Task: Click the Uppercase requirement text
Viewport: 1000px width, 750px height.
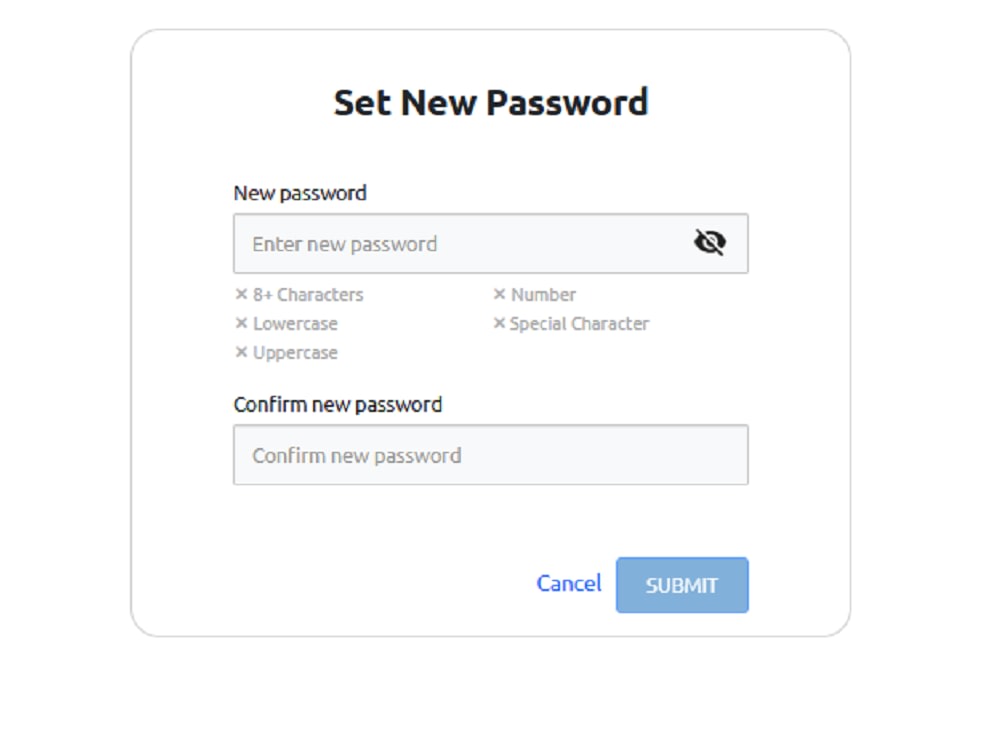Action: click(x=294, y=352)
